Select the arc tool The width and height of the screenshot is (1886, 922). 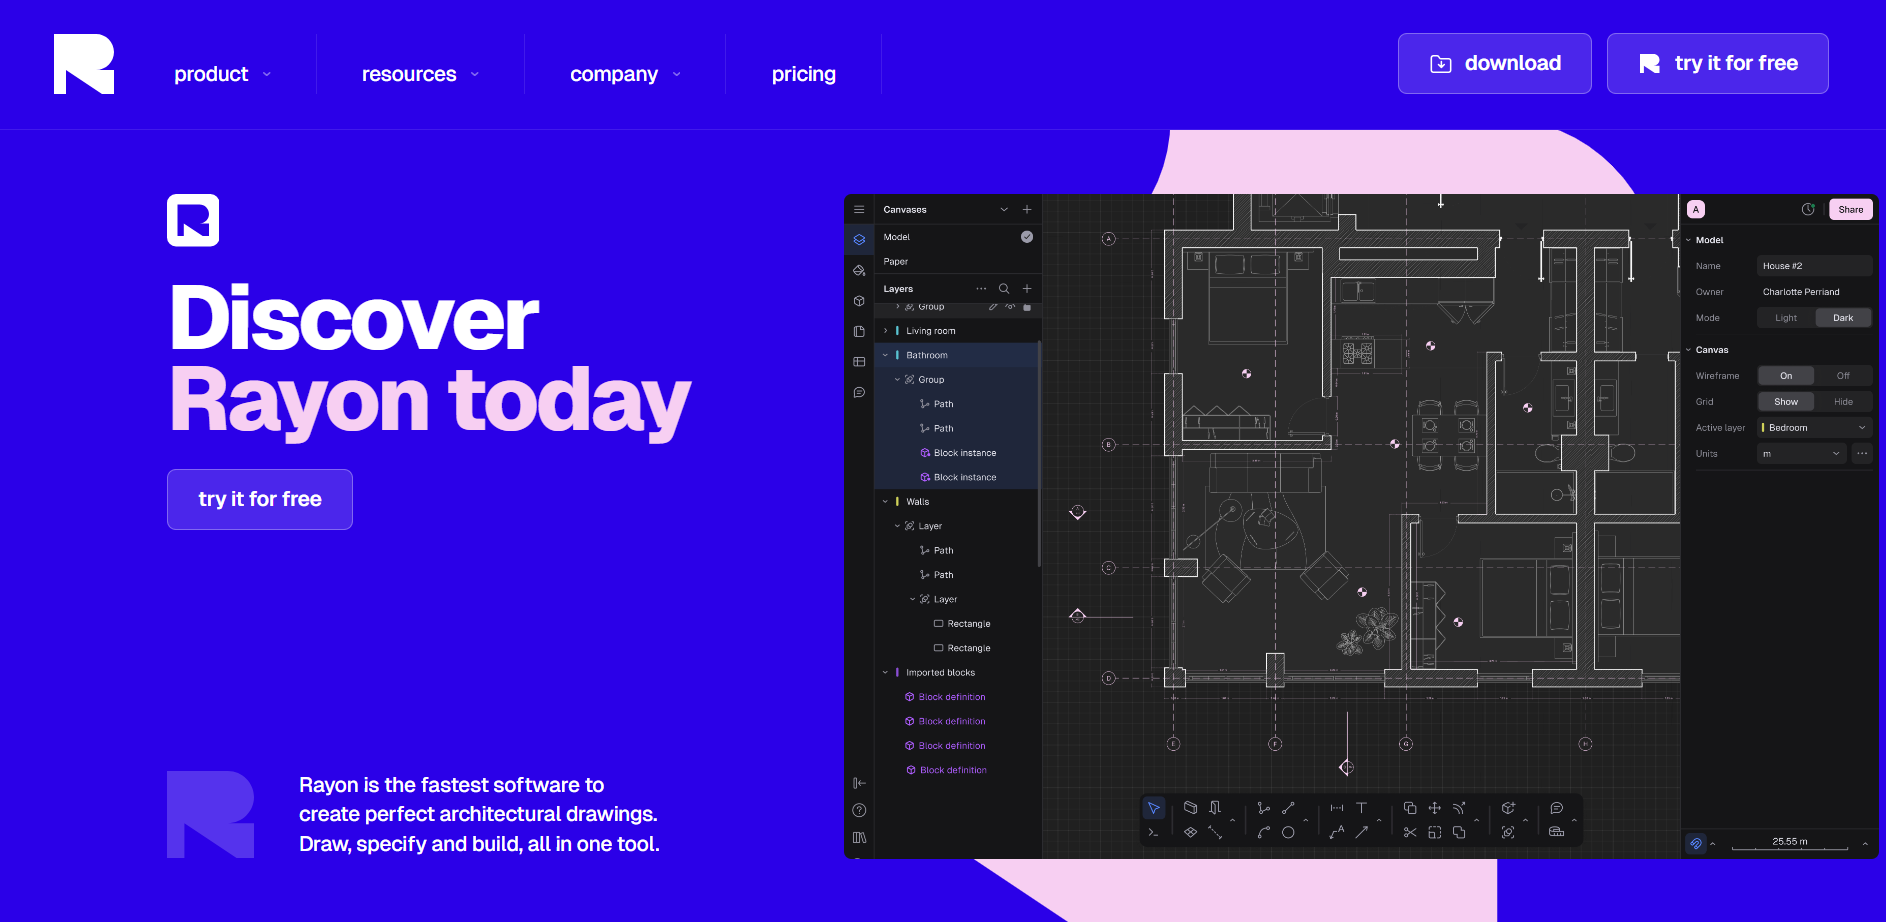tap(1264, 832)
